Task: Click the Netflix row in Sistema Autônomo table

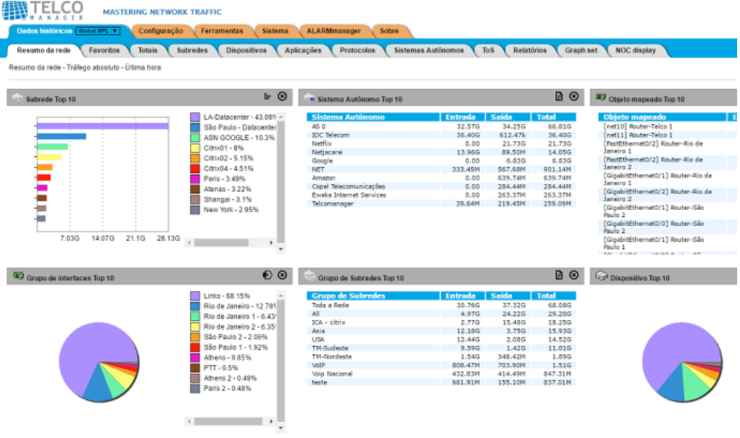Action: 441,143
